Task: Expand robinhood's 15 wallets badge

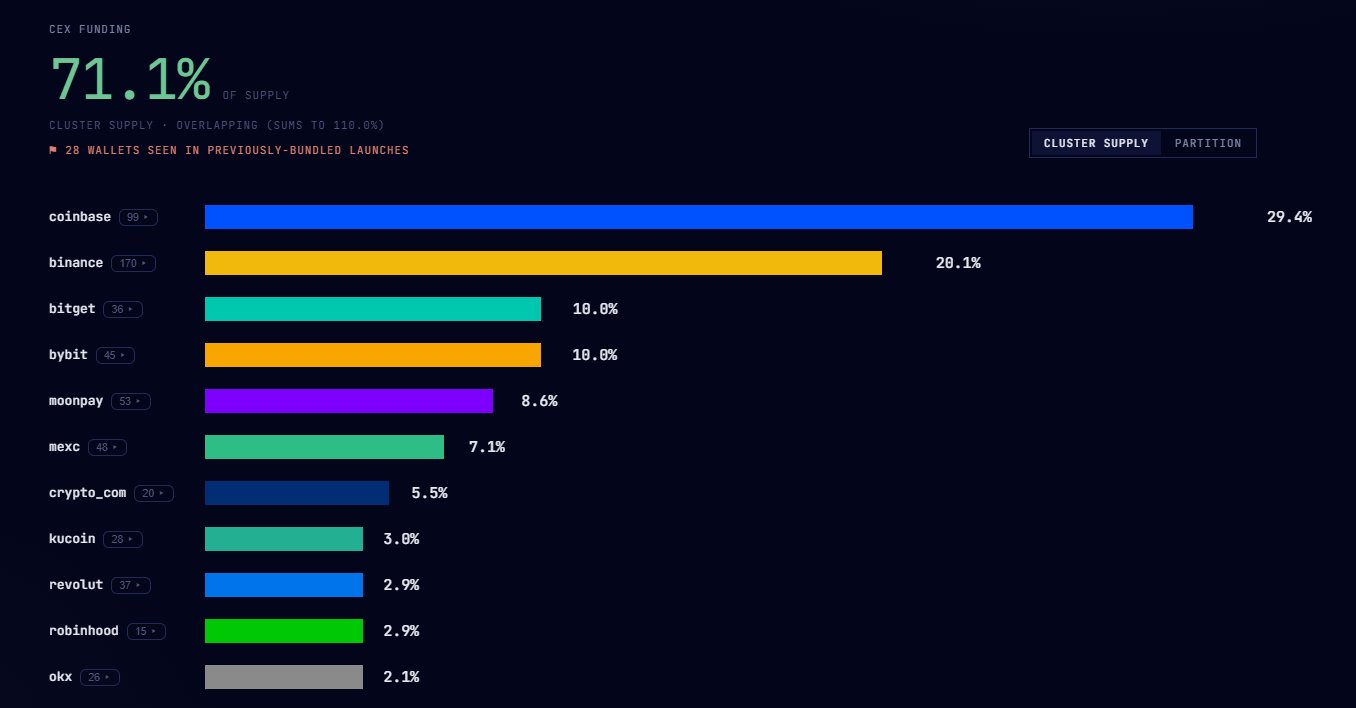Action: tap(146, 631)
